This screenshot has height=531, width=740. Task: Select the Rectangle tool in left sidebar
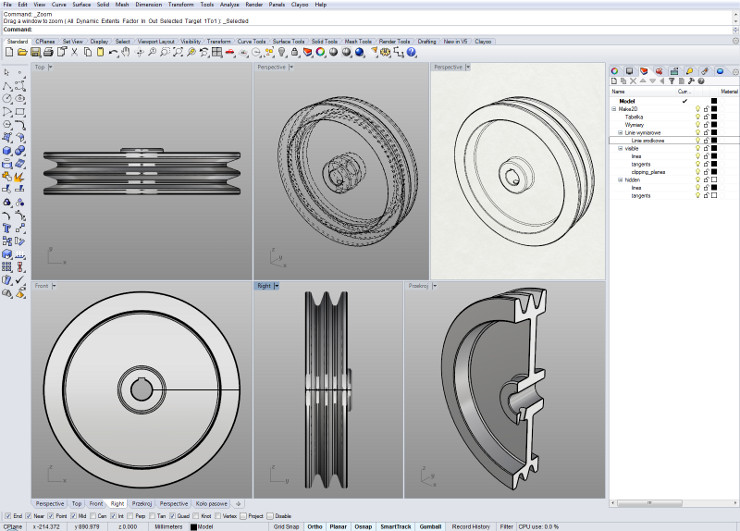(20, 112)
